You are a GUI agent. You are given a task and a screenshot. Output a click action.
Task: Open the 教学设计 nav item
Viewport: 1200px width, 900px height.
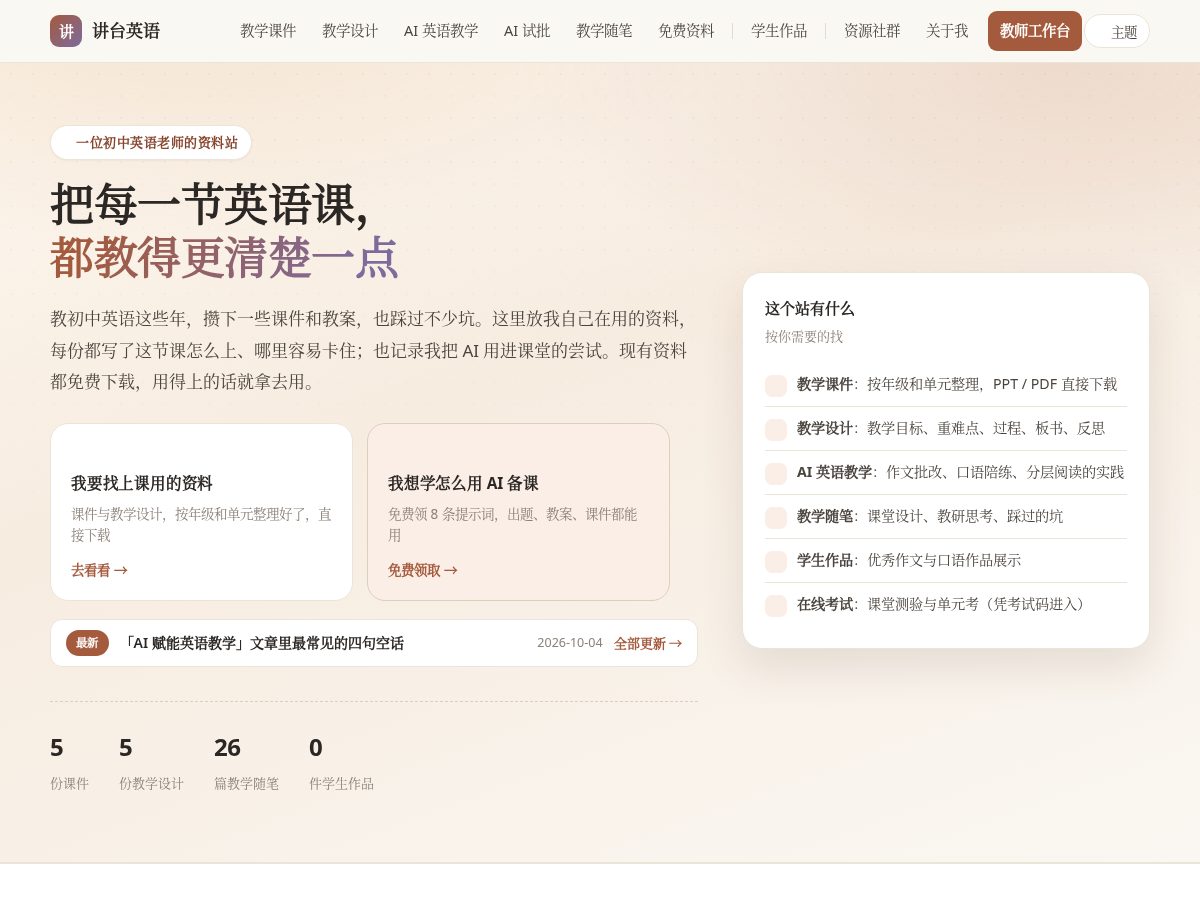coord(350,31)
